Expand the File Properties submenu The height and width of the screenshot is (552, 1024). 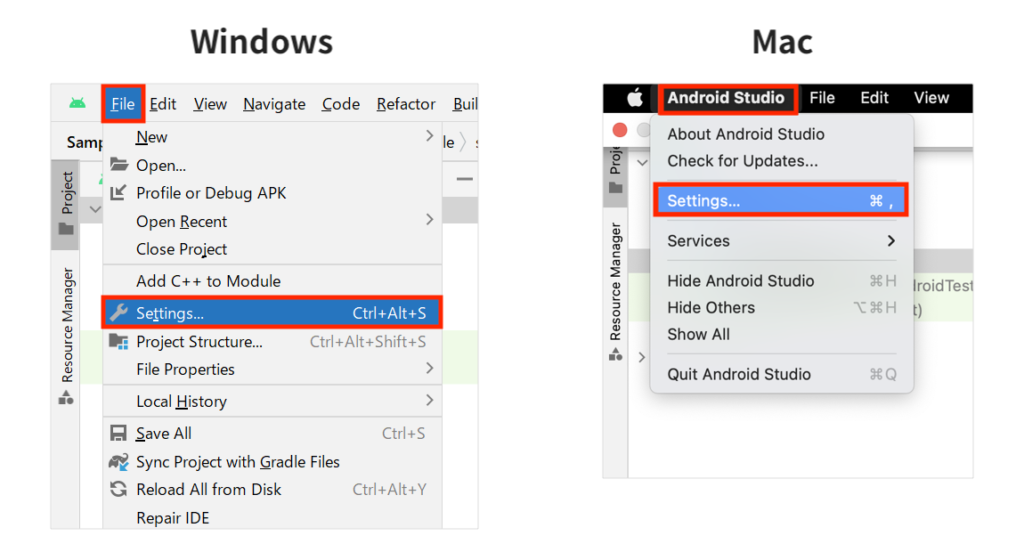pos(272,369)
